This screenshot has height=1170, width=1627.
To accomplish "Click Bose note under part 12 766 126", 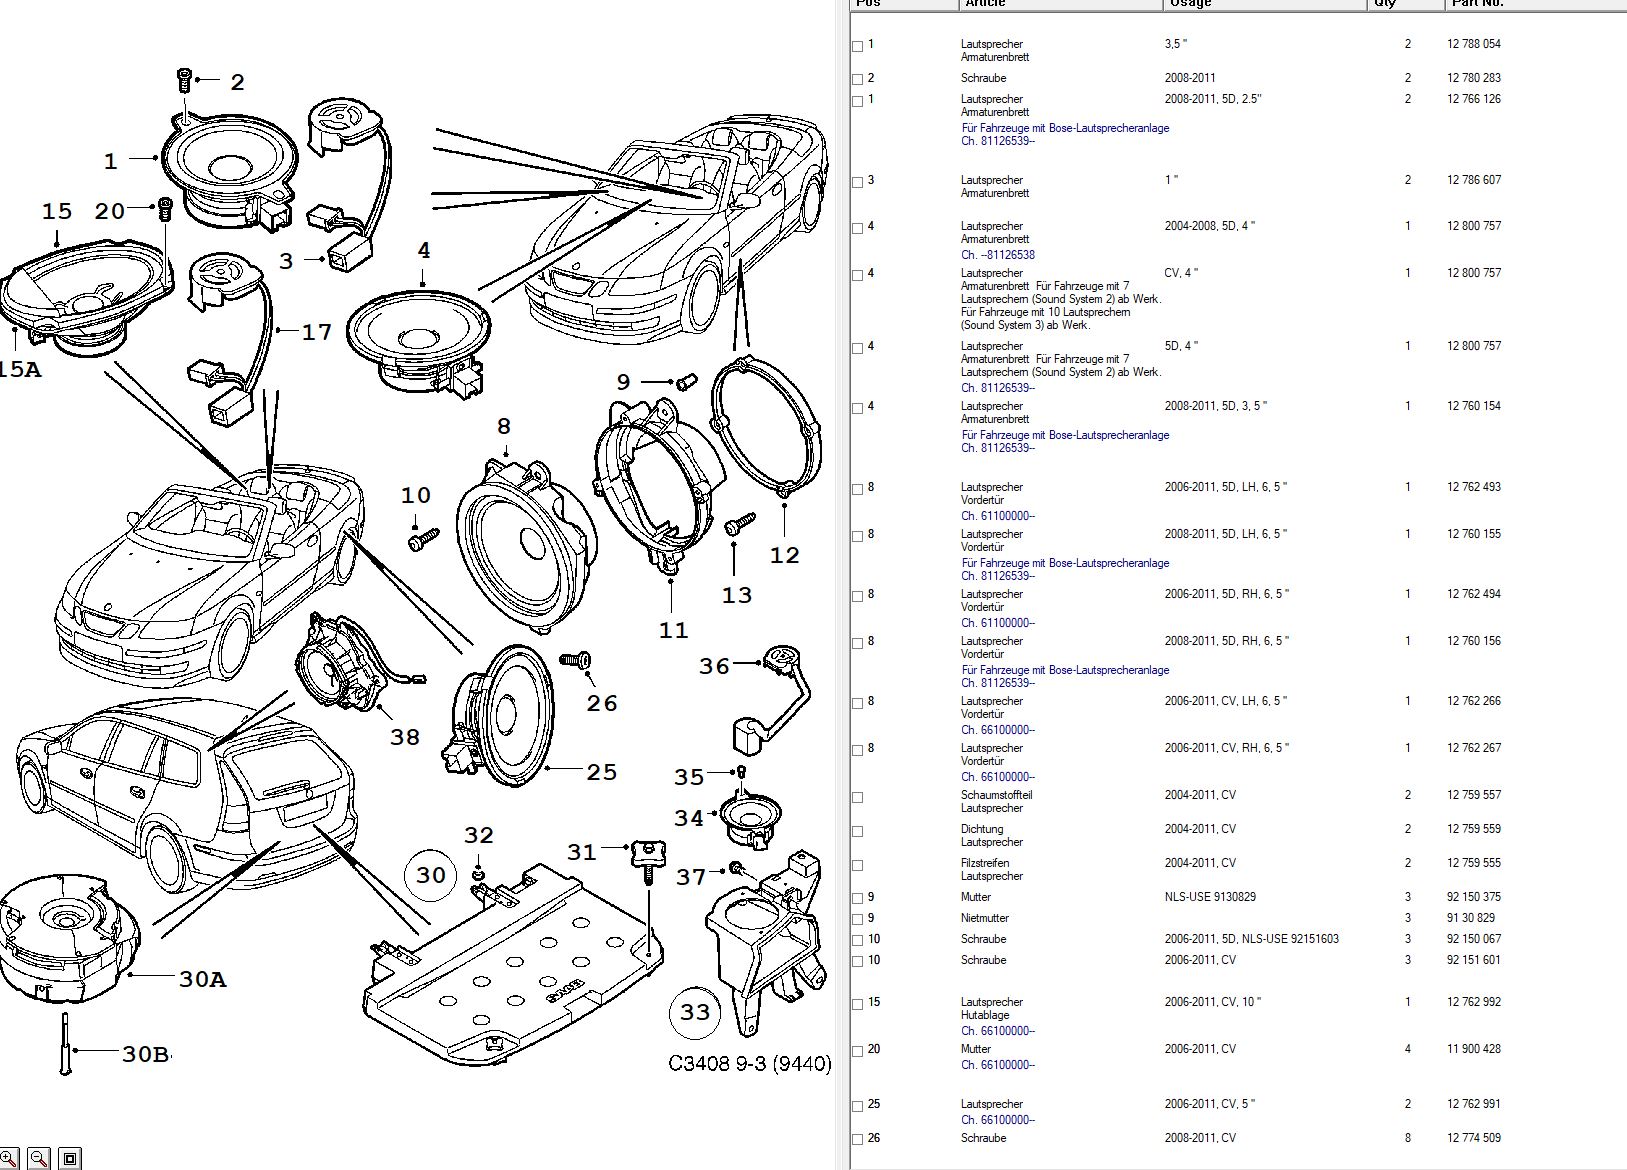I will point(1065,128).
